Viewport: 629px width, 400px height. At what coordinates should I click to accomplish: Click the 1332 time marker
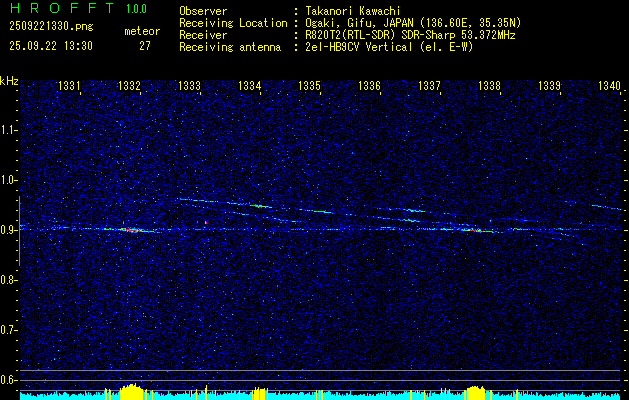(130, 85)
